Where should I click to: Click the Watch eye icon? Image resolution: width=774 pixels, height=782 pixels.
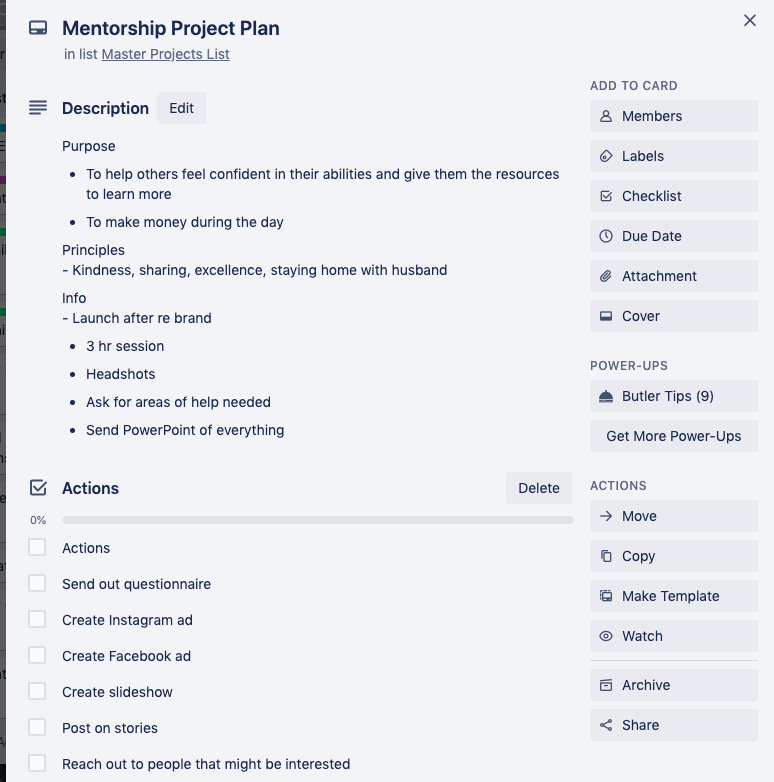click(606, 636)
